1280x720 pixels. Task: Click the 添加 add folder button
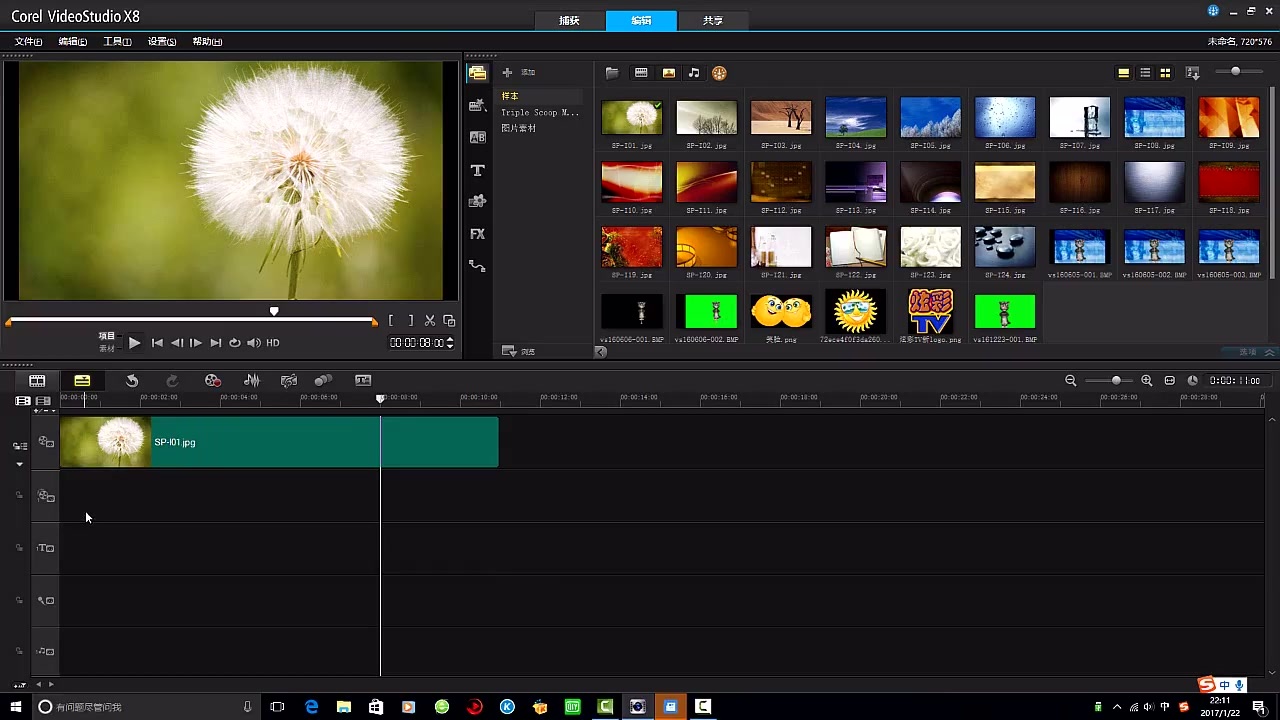coord(518,72)
